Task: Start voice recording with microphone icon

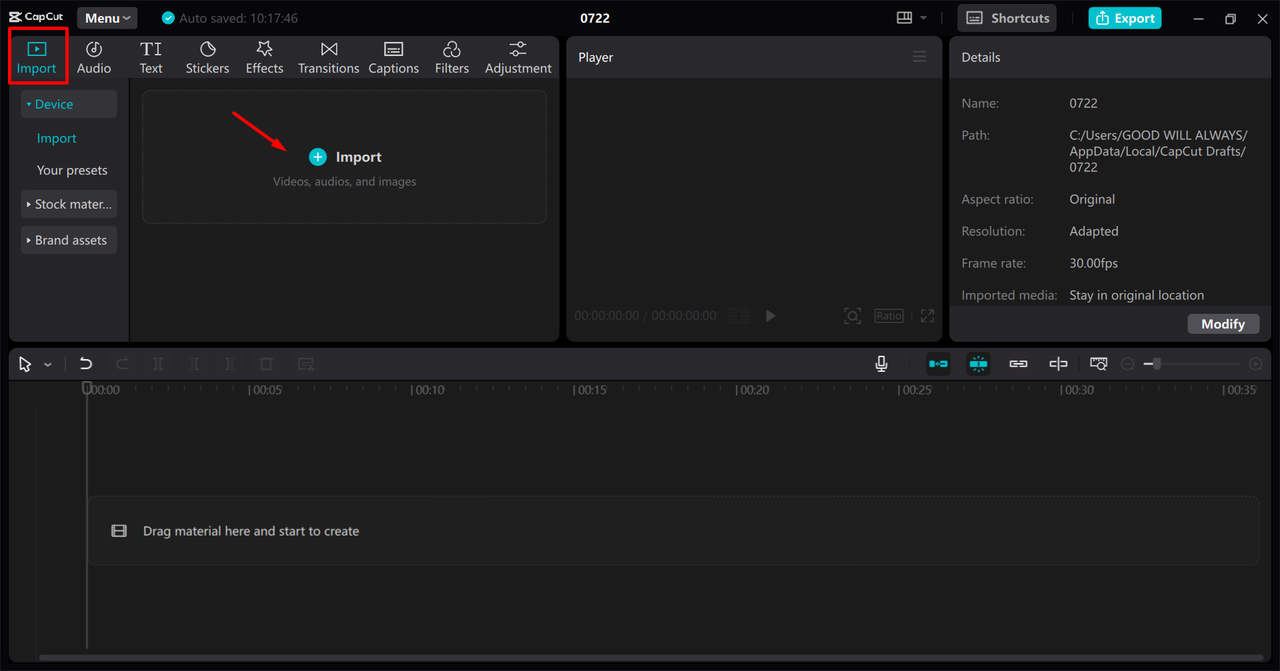Action: 881,364
